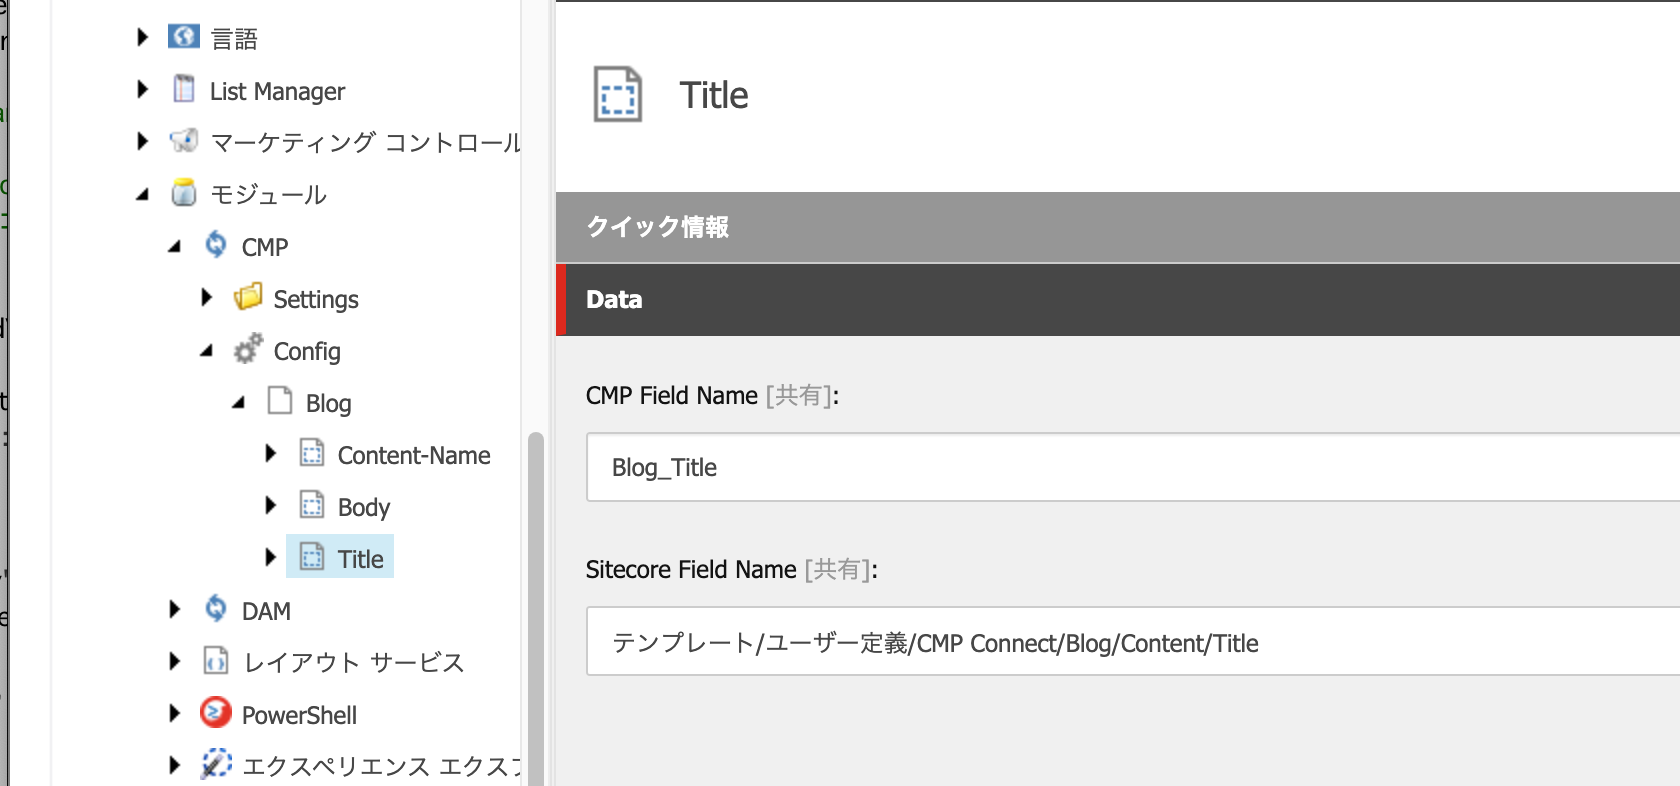Click the エクスペリエンス icon in tree
Screen dimensions: 1680x786
[216, 764]
